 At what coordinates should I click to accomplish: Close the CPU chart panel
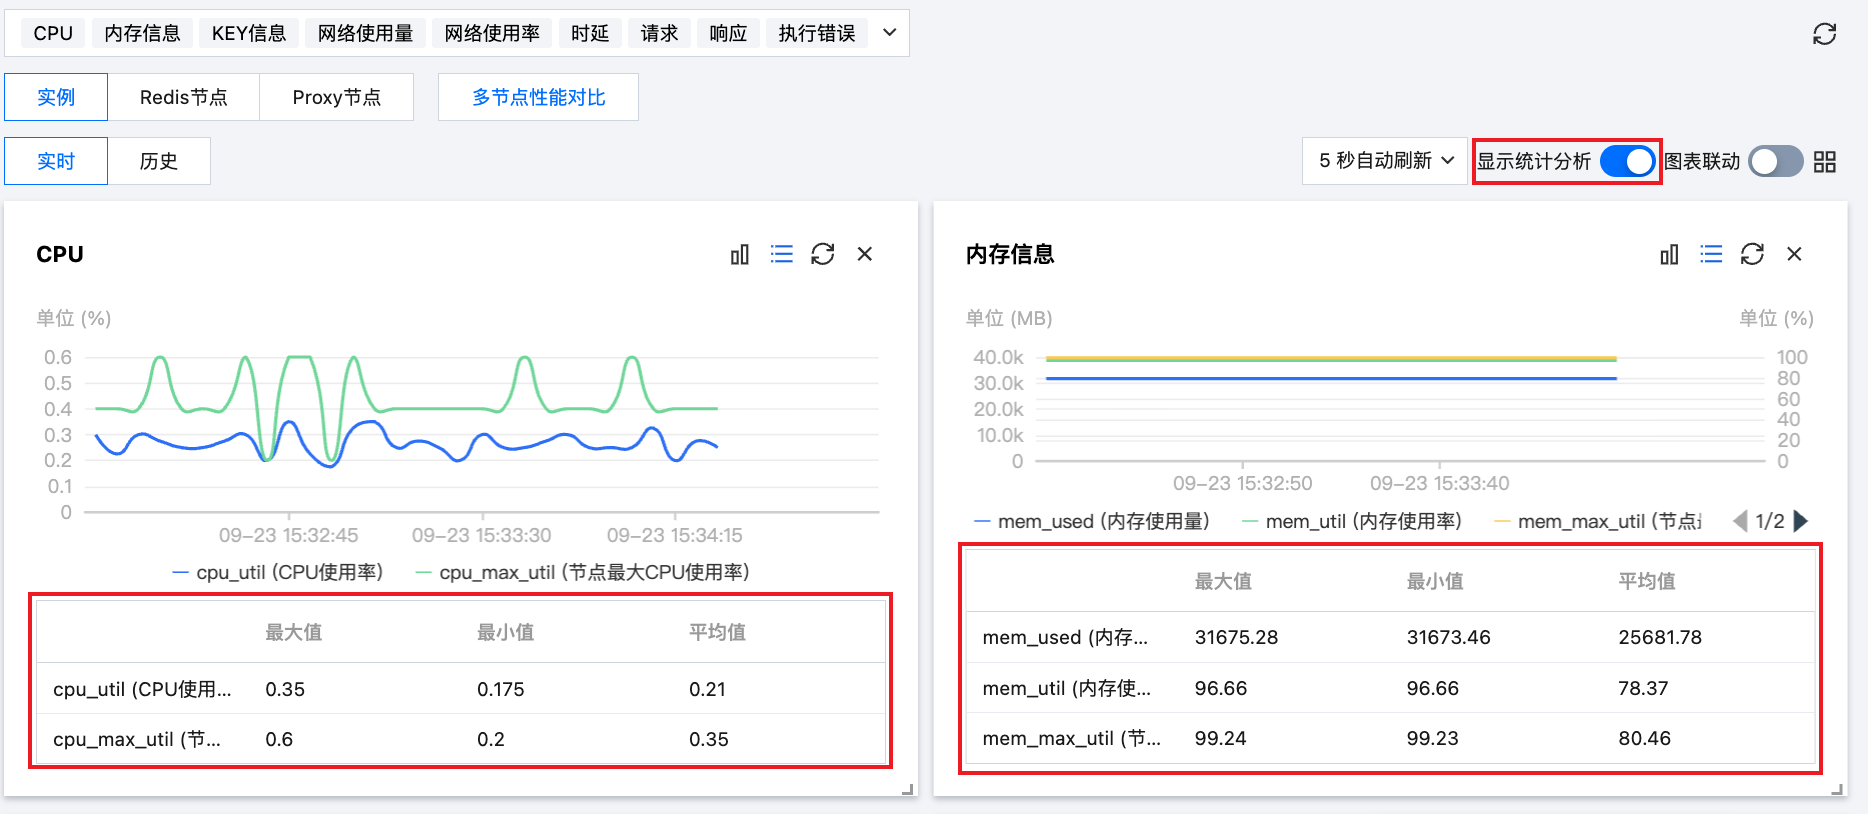865,255
